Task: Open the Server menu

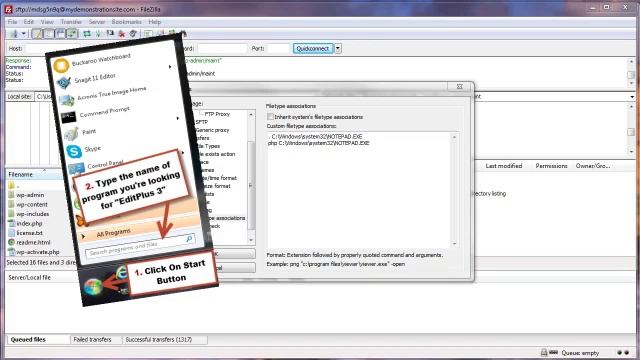Action: 97,22
